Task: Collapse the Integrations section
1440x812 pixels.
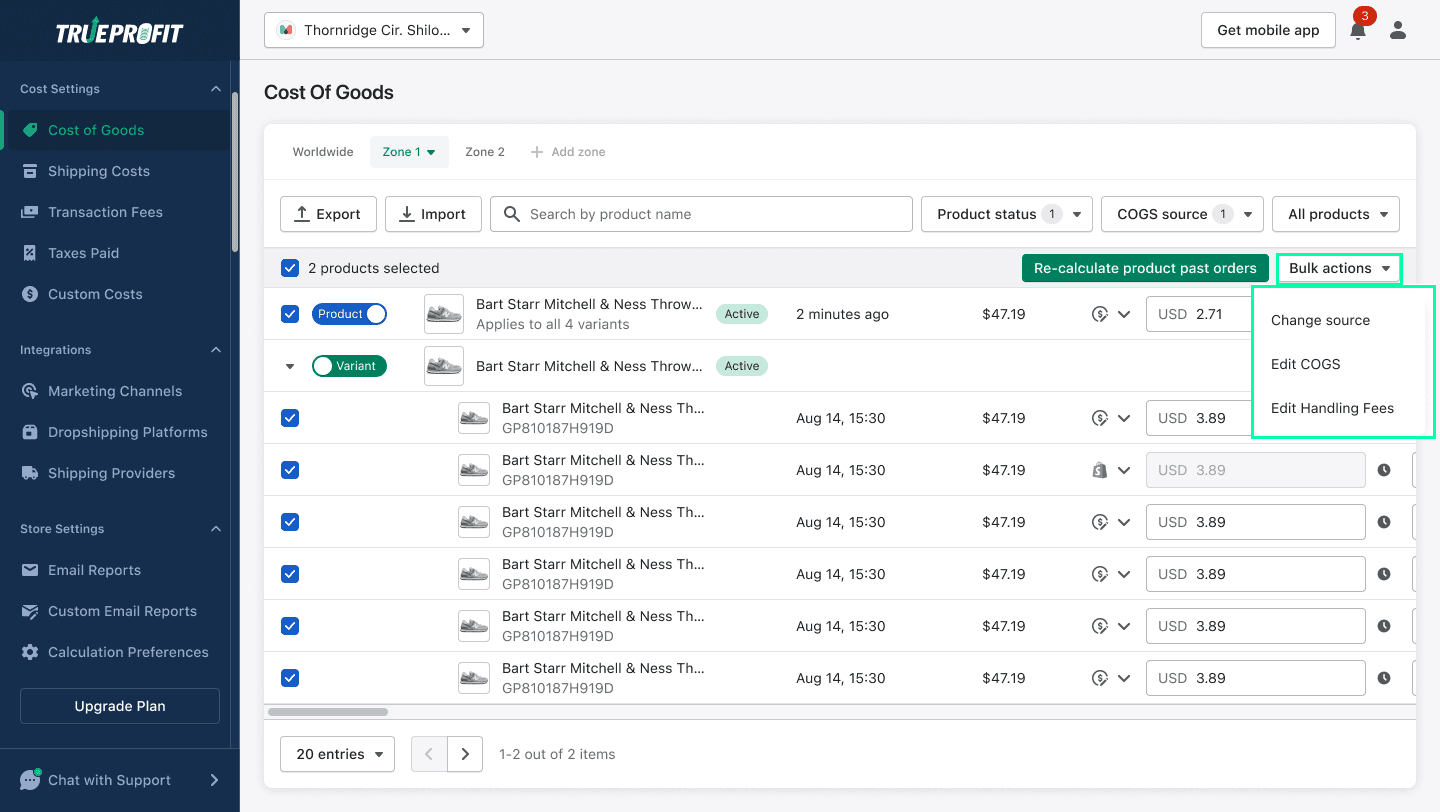Action: pos(216,350)
